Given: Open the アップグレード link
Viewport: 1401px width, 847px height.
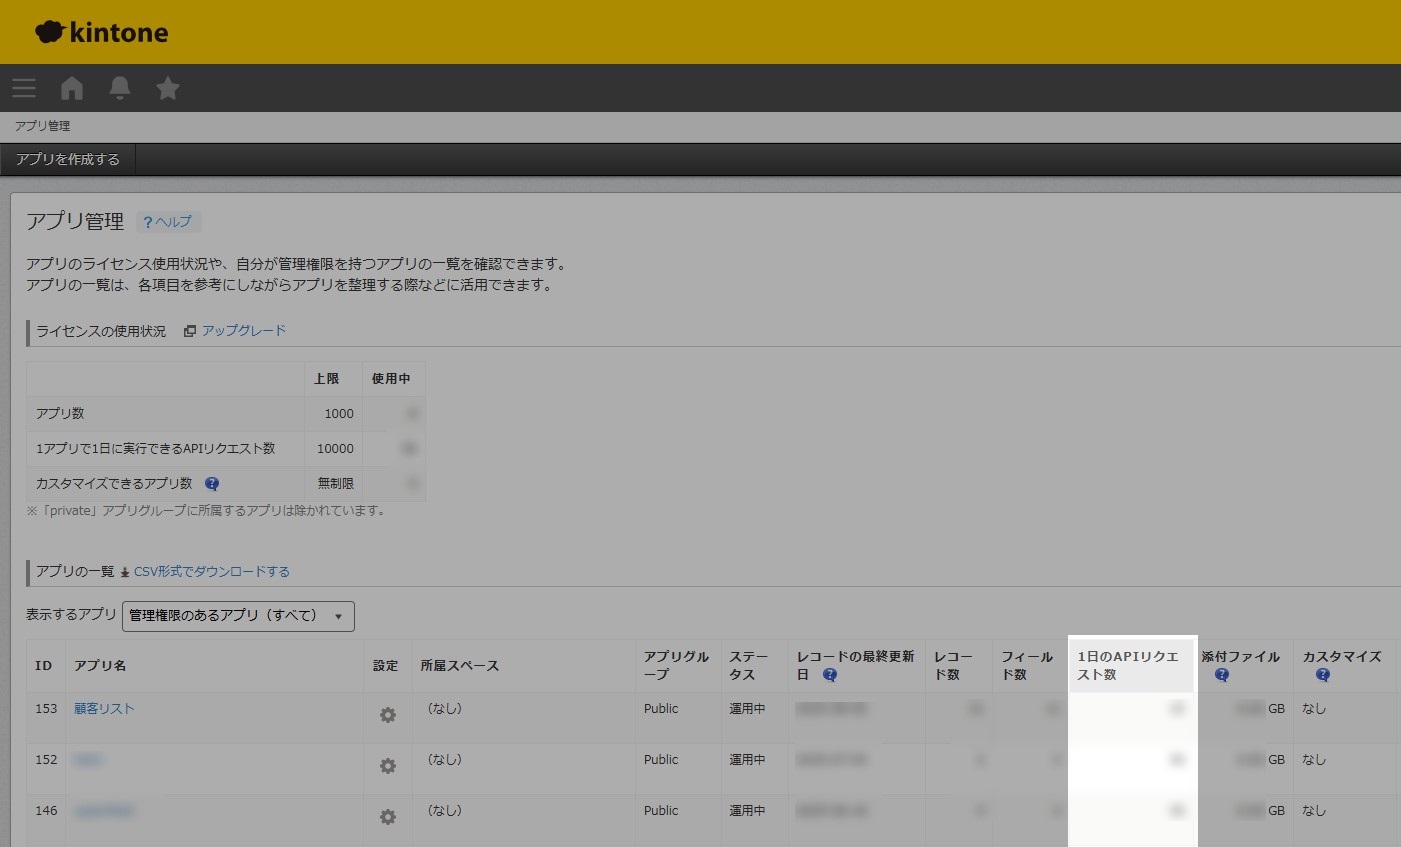Looking at the screenshot, I should (x=243, y=330).
